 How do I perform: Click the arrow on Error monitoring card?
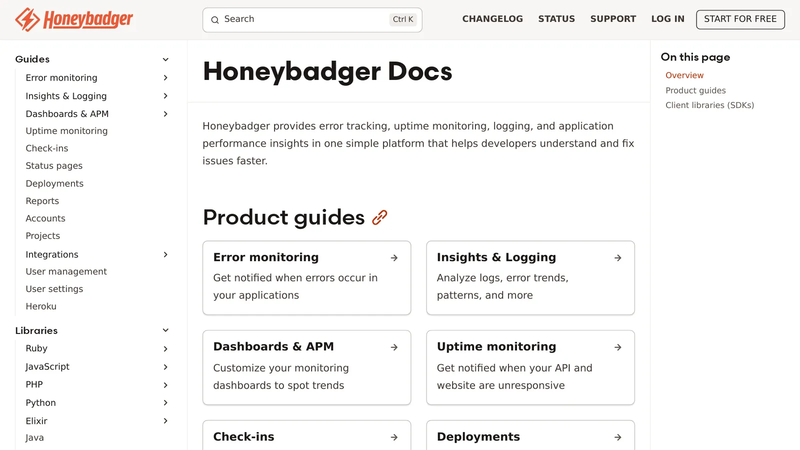(x=394, y=258)
